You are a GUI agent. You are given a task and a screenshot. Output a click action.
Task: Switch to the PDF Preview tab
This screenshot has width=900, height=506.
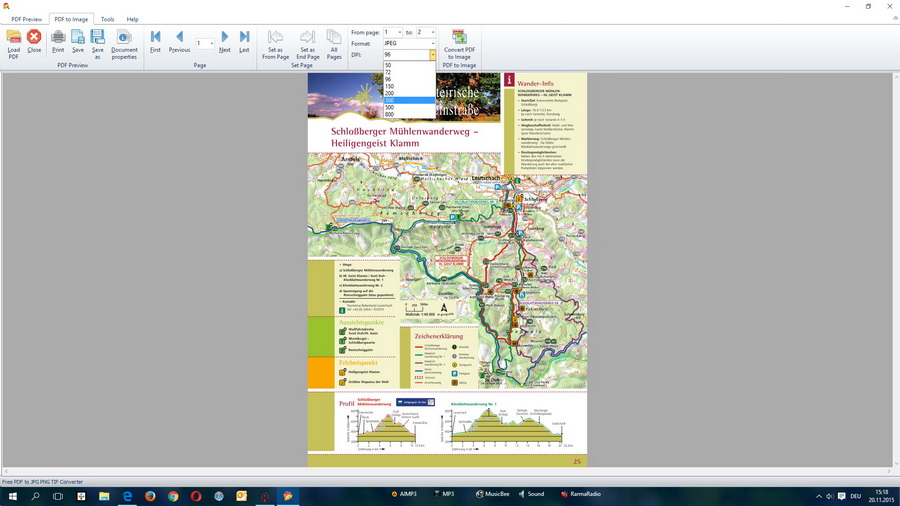[27, 19]
